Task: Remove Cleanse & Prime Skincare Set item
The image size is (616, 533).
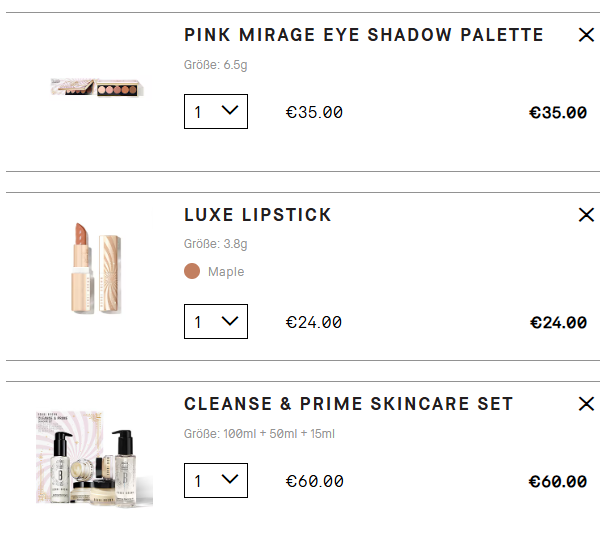Action: [x=586, y=404]
